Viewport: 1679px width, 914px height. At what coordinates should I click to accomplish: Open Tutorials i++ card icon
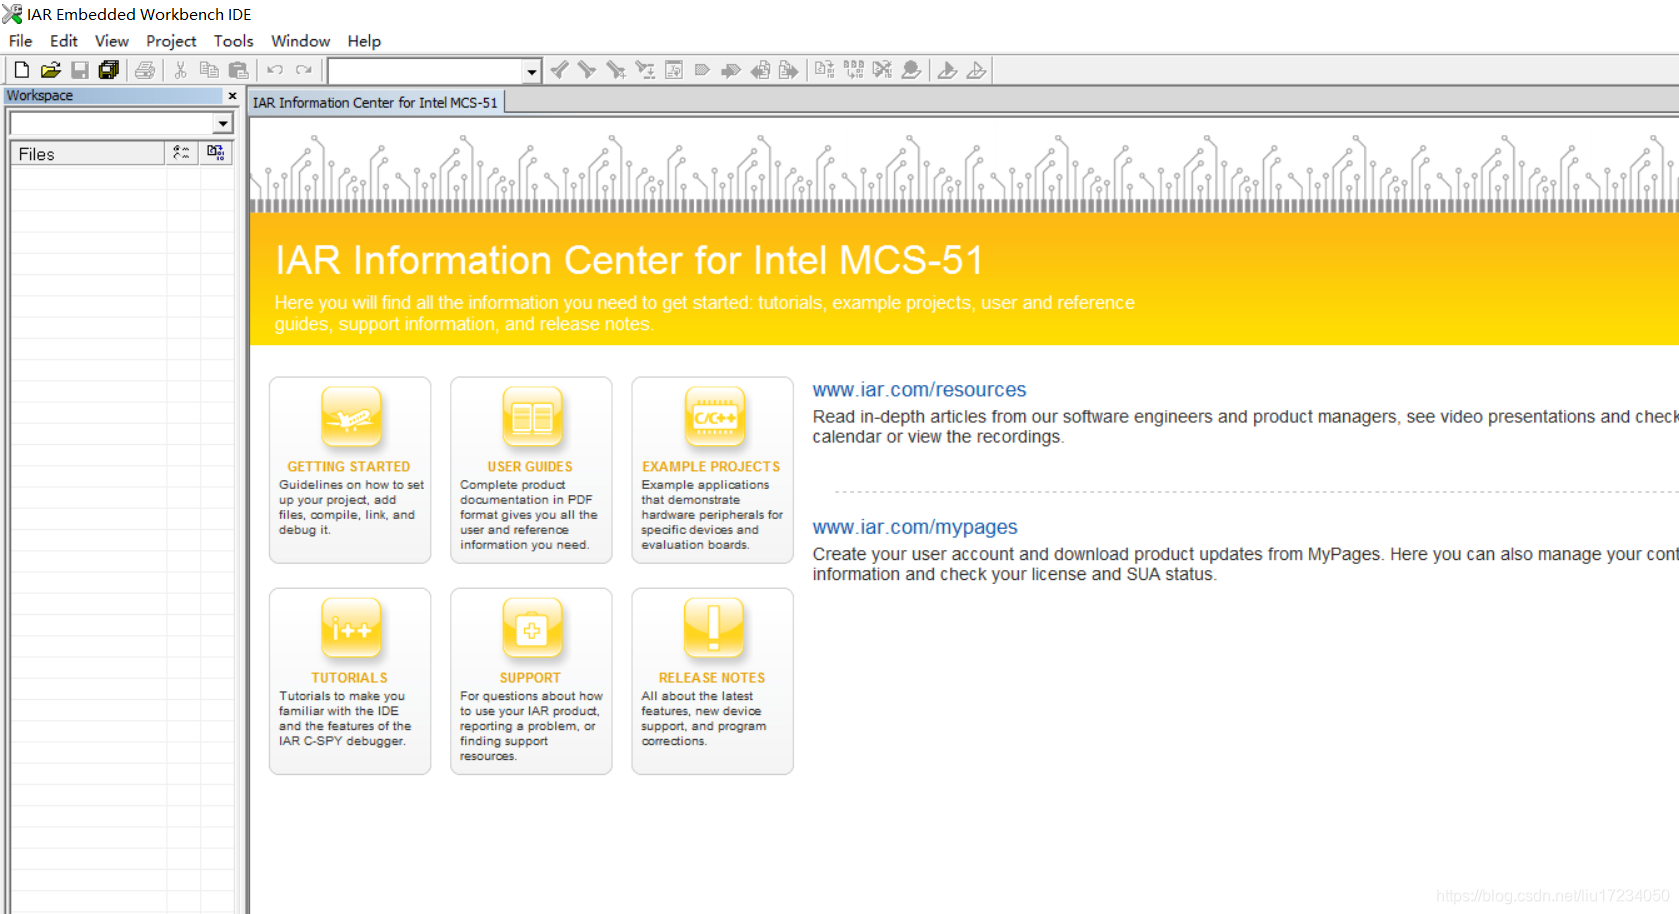(x=351, y=628)
